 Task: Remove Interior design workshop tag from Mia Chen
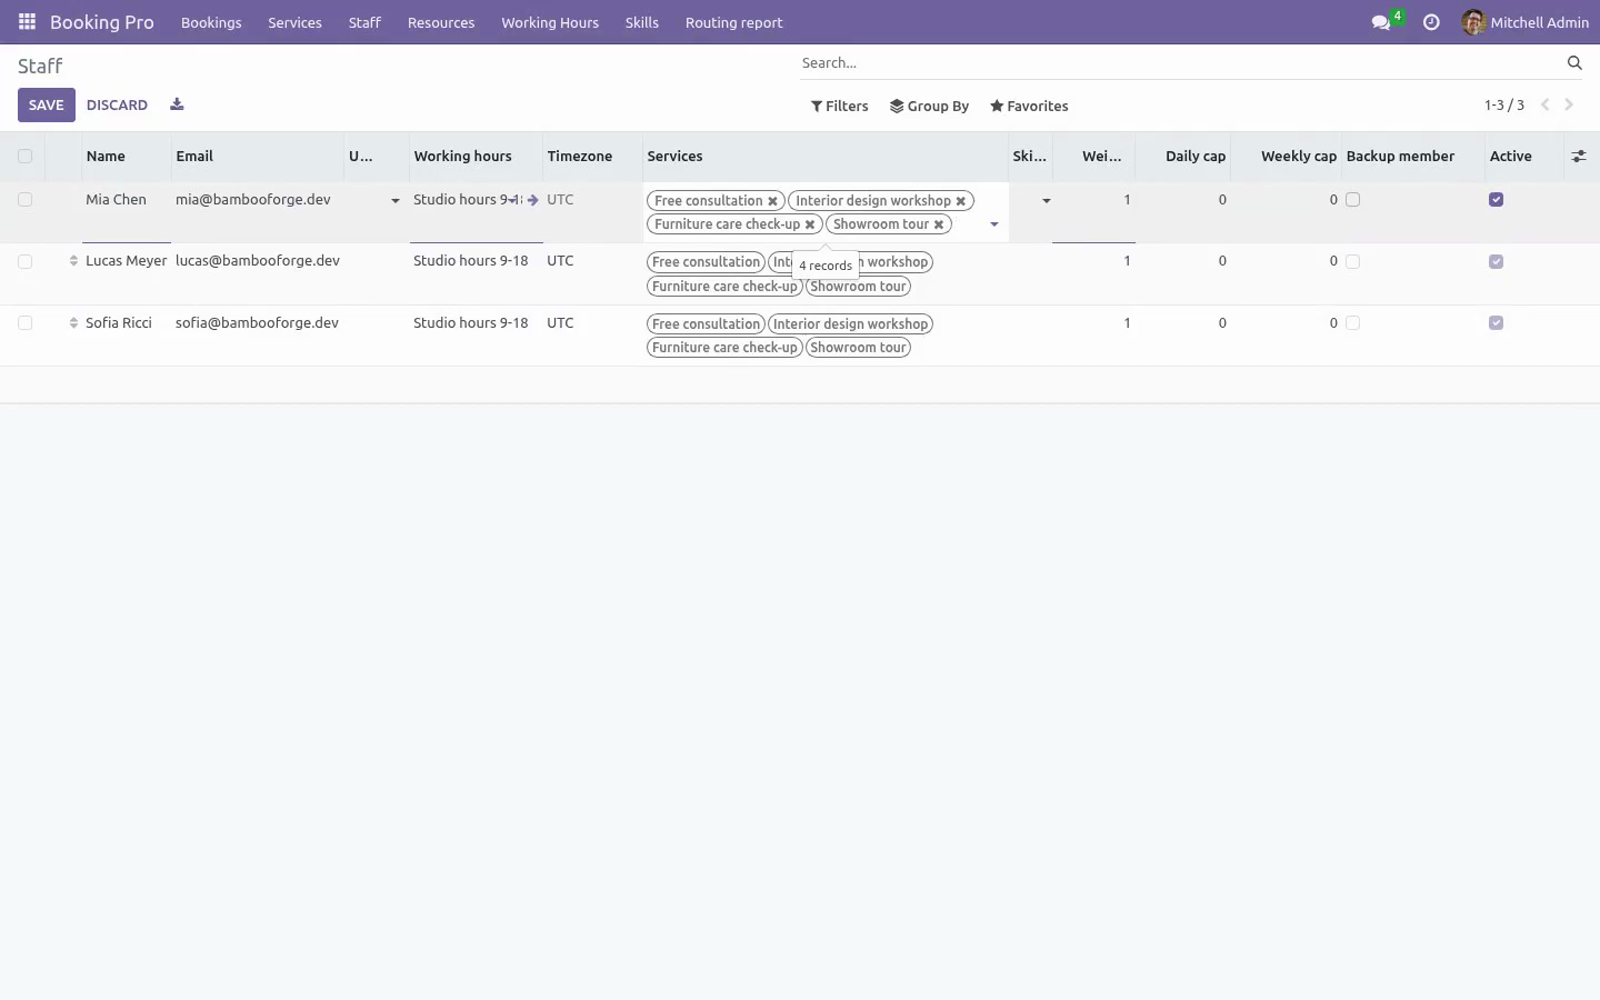[960, 201]
